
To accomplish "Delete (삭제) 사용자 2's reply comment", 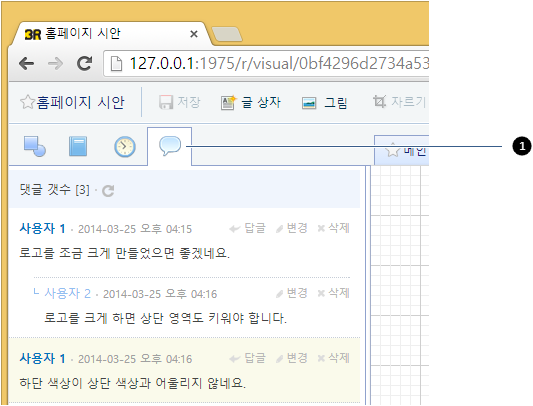I will click(x=333, y=293).
